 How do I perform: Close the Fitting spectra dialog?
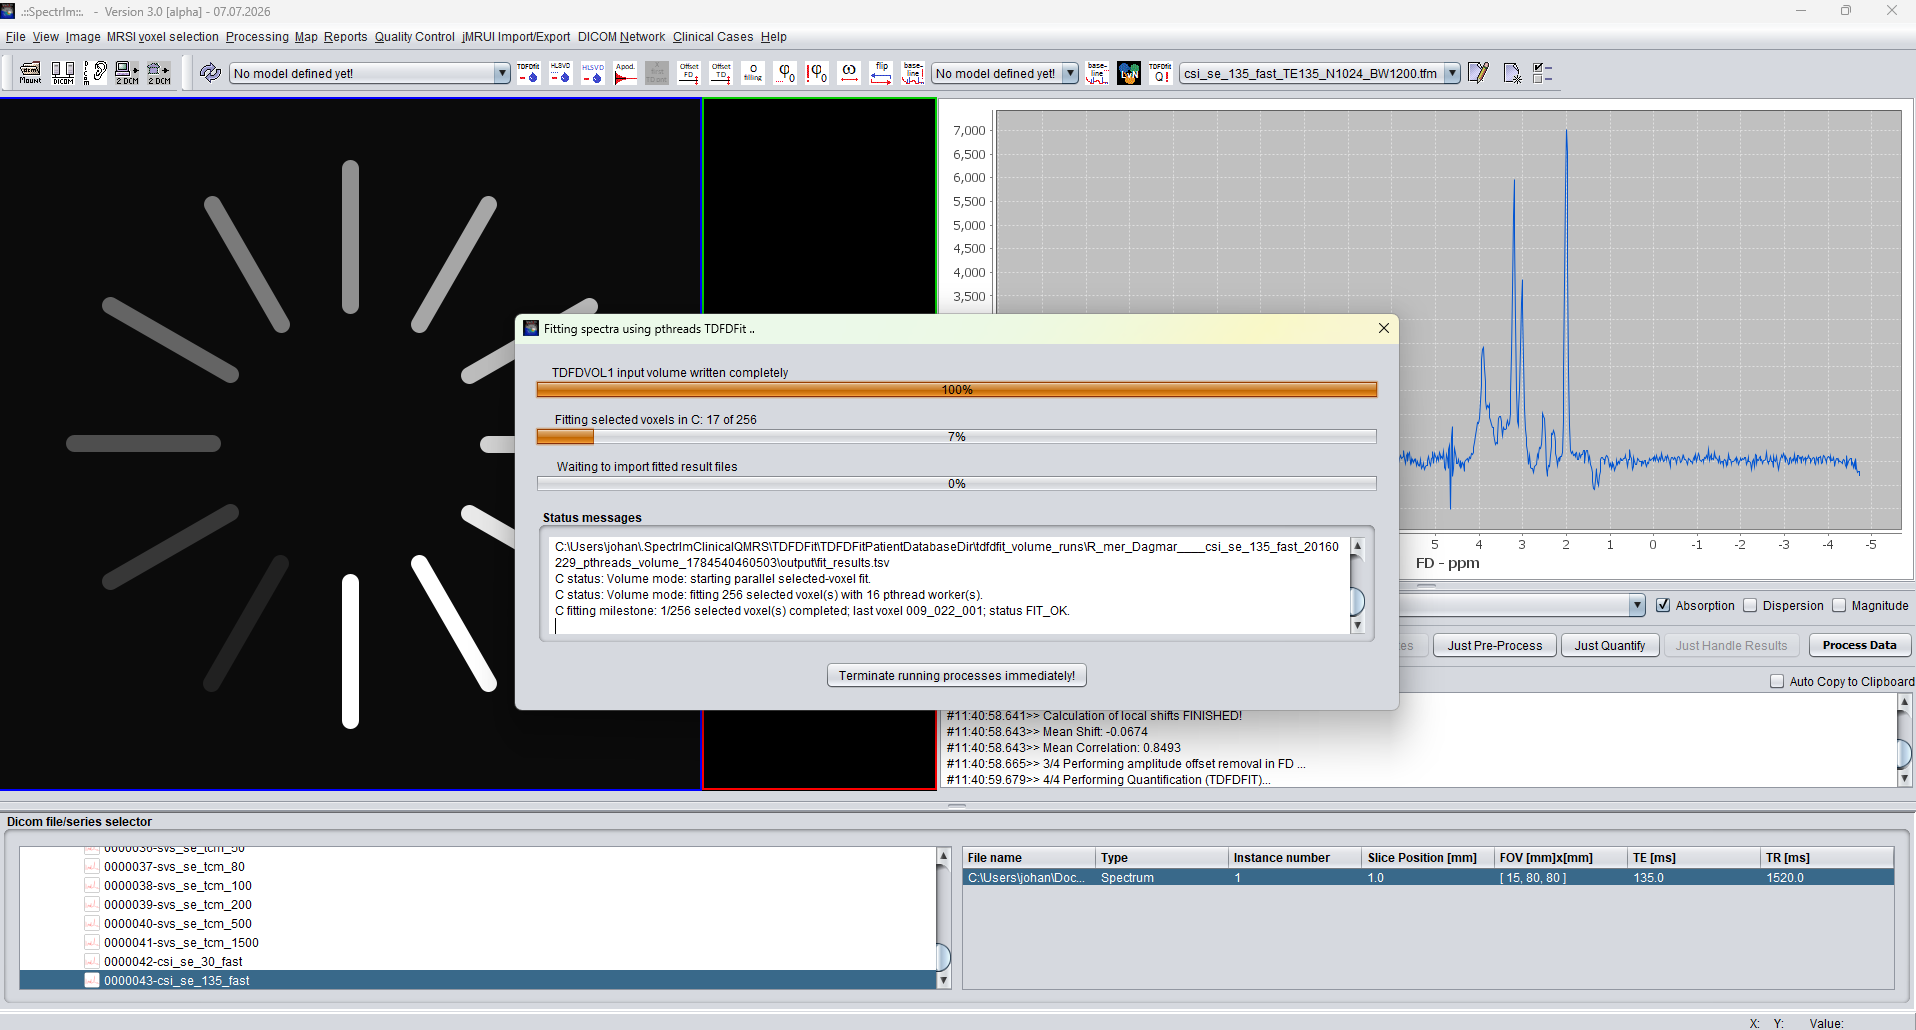1384,328
